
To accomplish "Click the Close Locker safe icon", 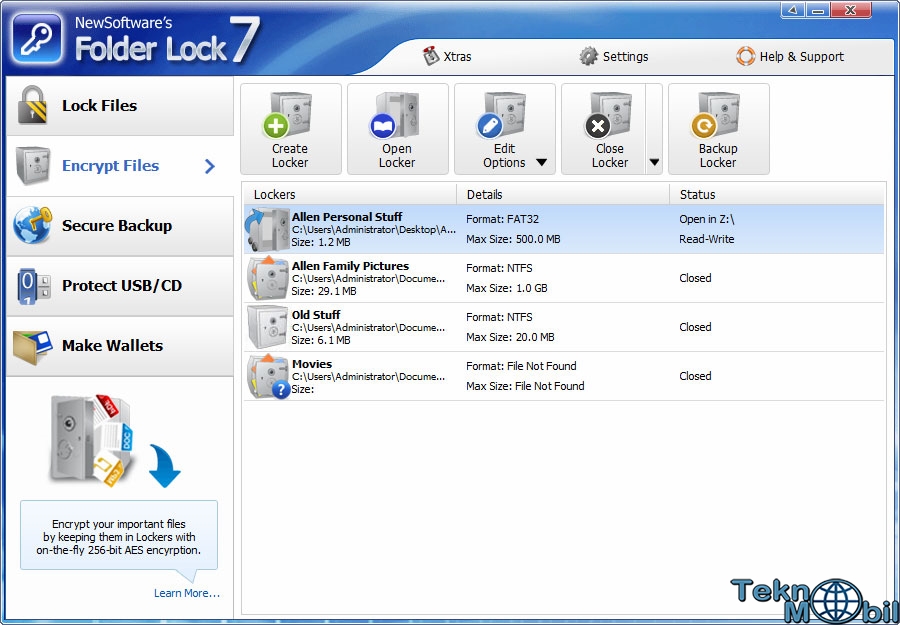I will (609, 115).
